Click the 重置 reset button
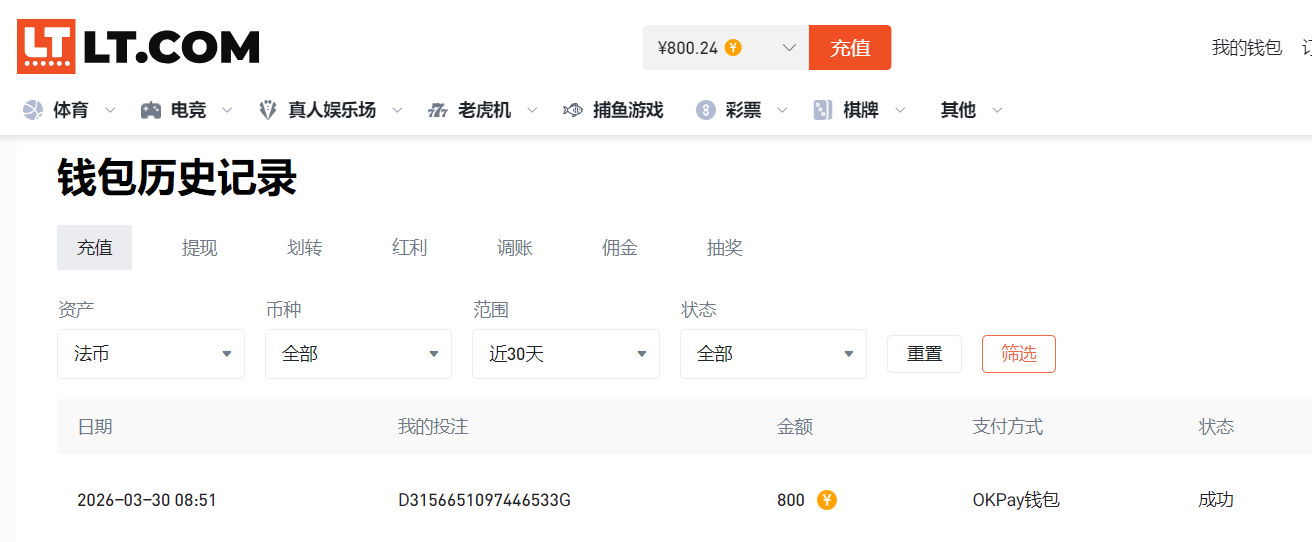The height and width of the screenshot is (542, 1312). [924, 354]
